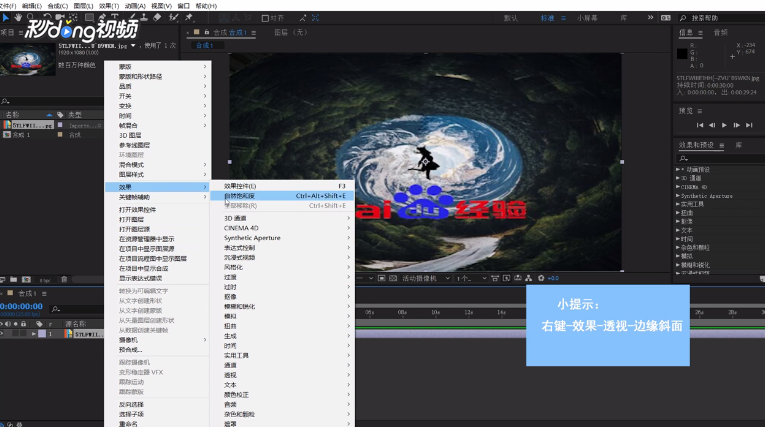Switch to 音频 panel tab
765x427 pixels.
click(721, 33)
